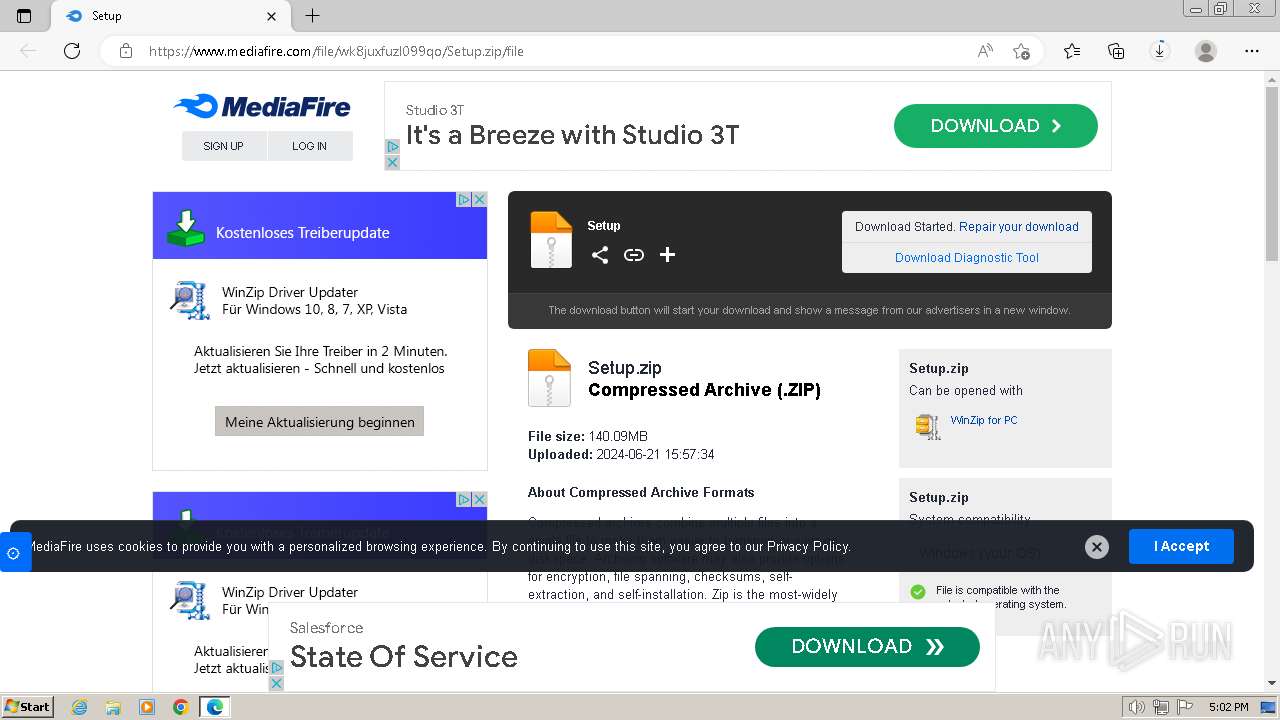
Task: Close the top WinZip ad with X
Action: [480, 199]
